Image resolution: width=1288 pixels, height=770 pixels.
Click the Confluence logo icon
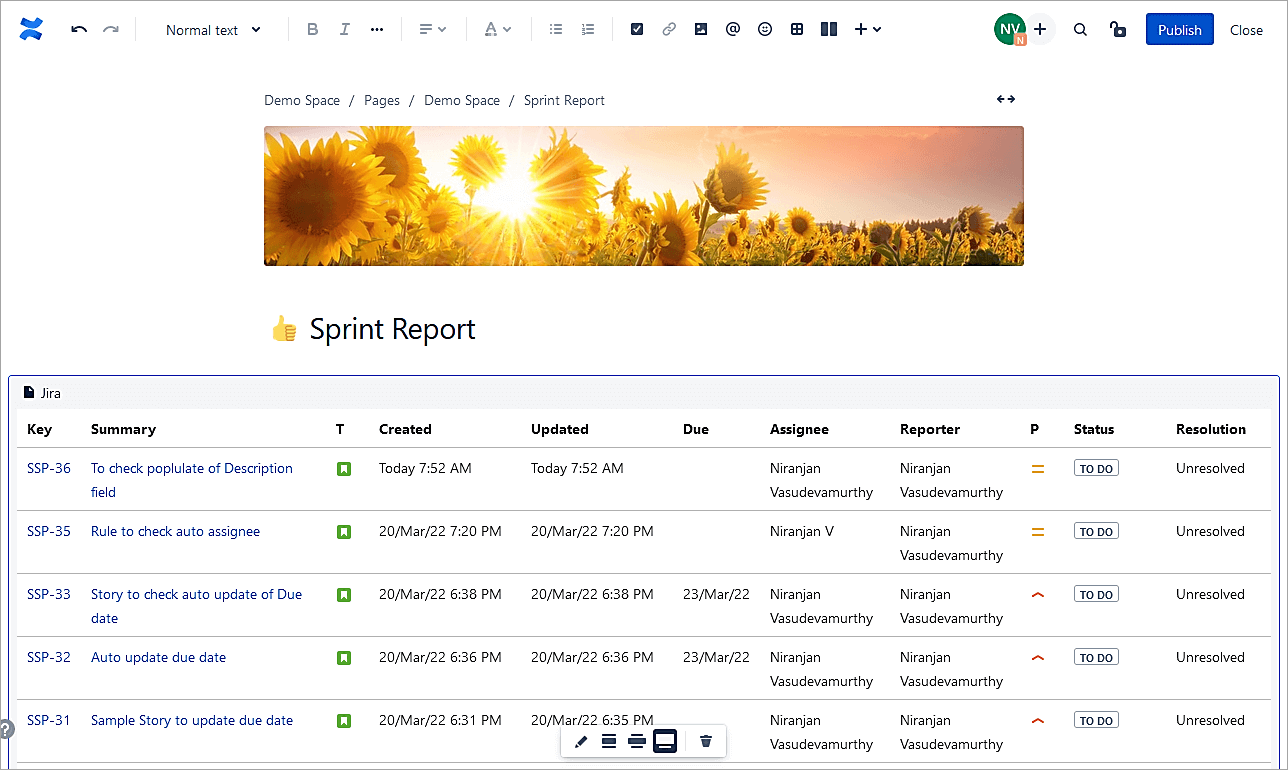31,30
